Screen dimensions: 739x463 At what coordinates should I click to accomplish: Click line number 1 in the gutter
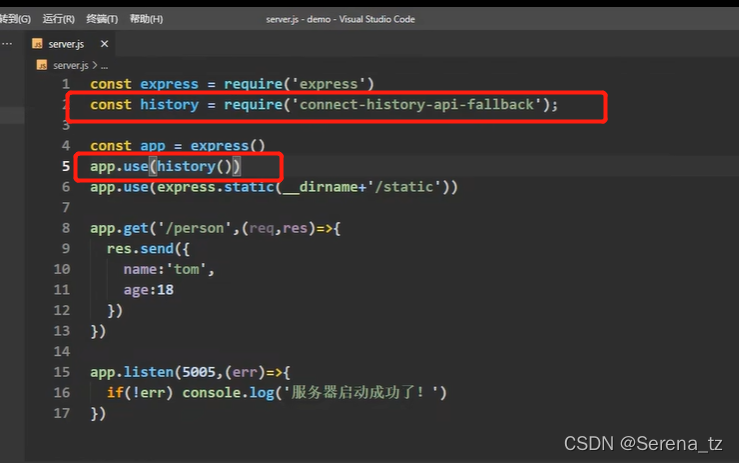pyautogui.click(x=66, y=84)
